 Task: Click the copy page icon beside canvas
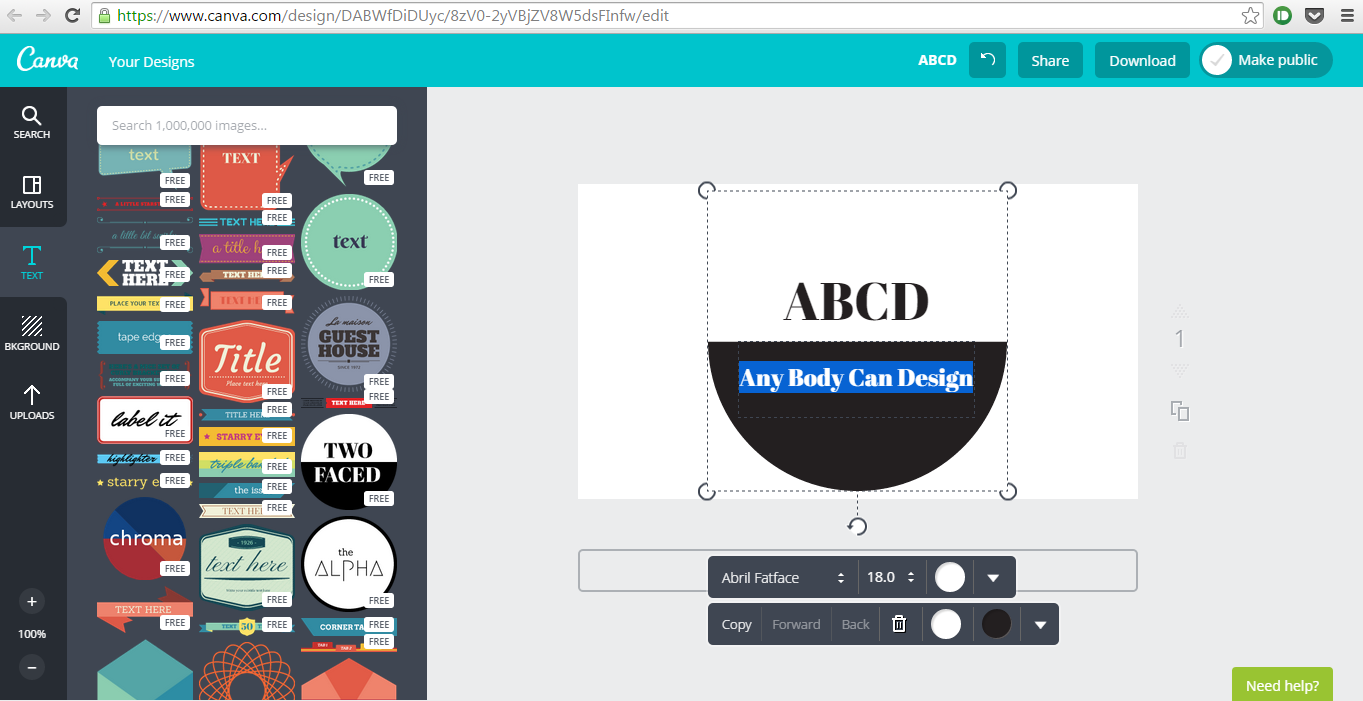coord(1180,411)
